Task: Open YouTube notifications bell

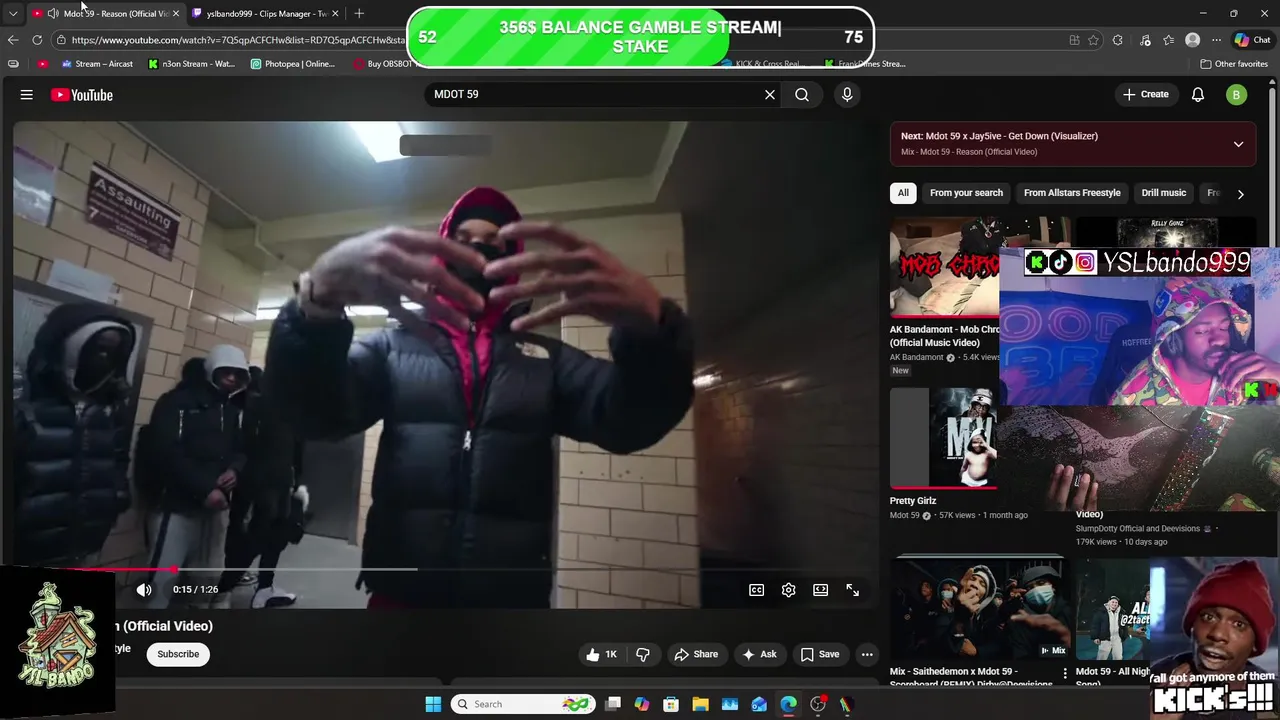Action: click(x=1198, y=95)
